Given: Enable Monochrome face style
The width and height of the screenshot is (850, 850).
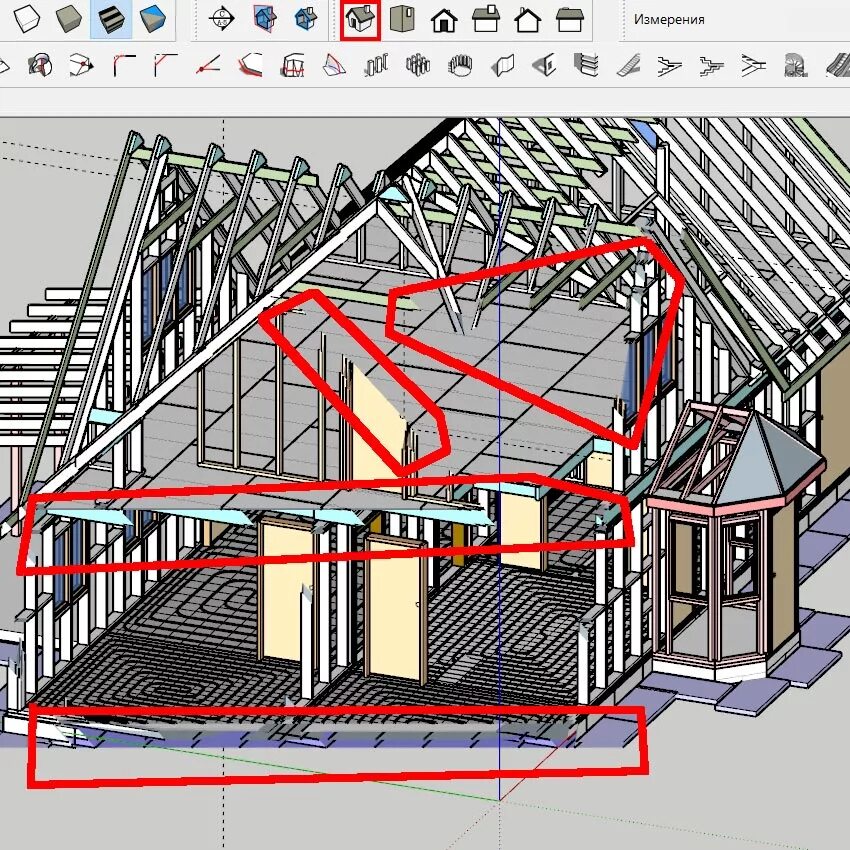Looking at the screenshot, I should (153, 19).
